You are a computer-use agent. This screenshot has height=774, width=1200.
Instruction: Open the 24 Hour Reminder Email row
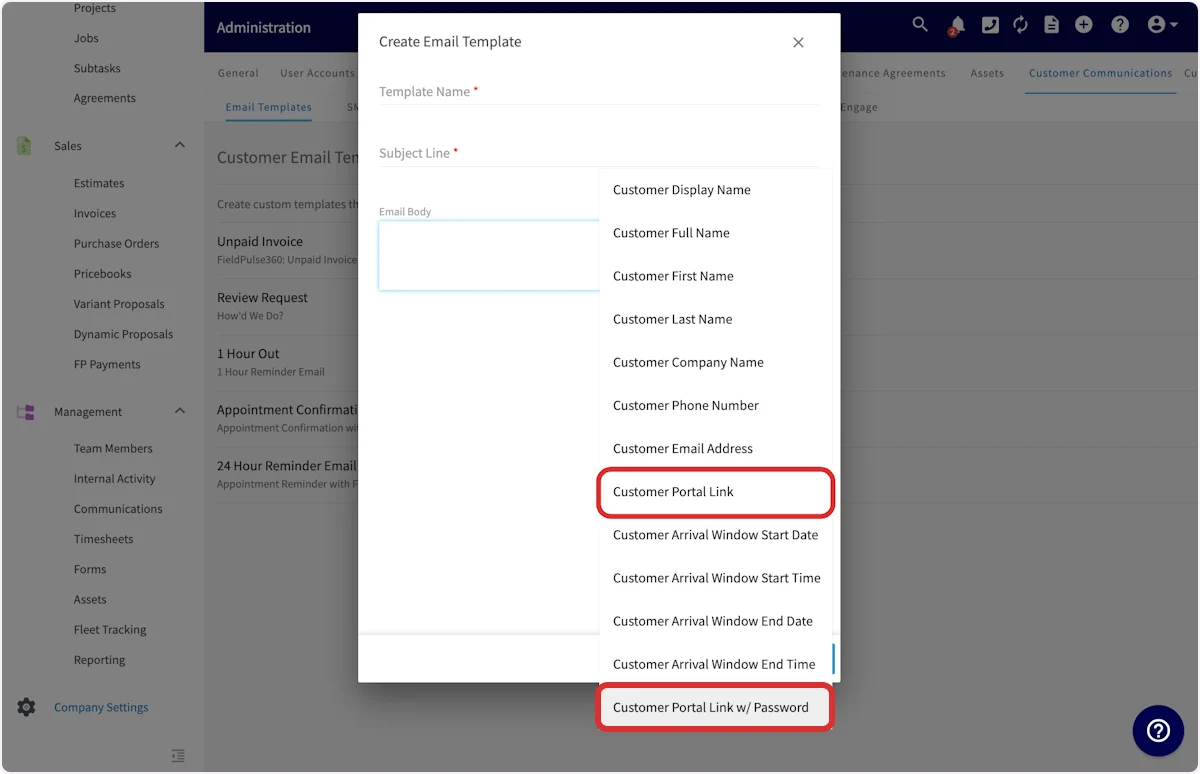[287, 473]
